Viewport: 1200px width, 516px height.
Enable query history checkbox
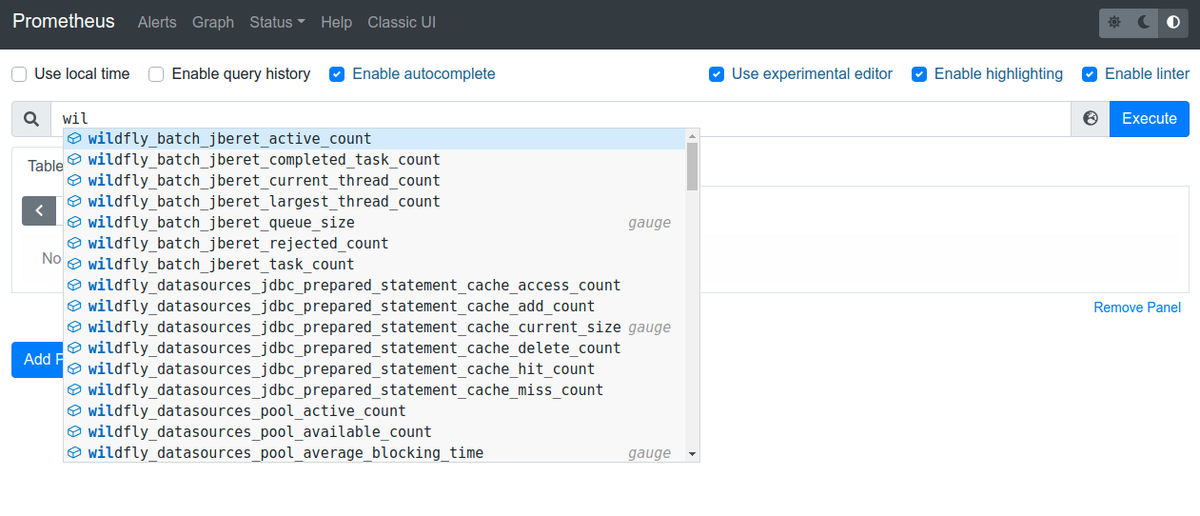coord(156,74)
